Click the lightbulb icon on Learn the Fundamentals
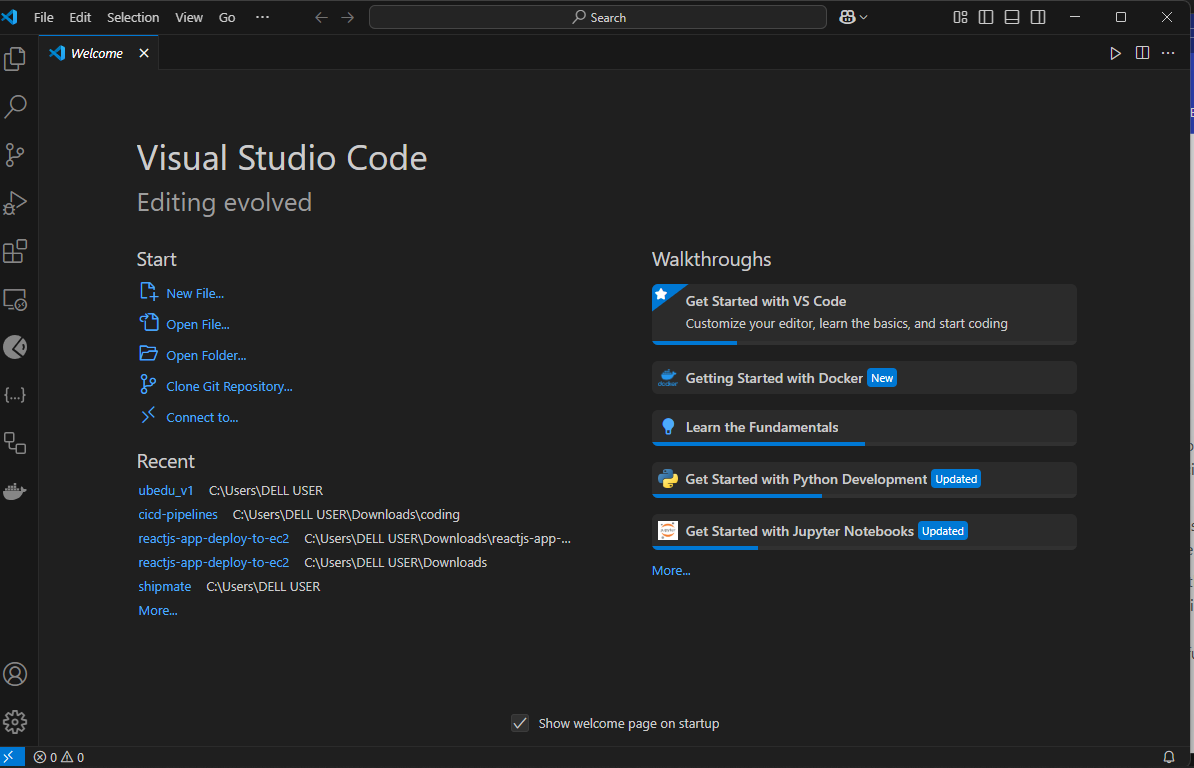Screen dimensions: 1194x768 click(668, 426)
